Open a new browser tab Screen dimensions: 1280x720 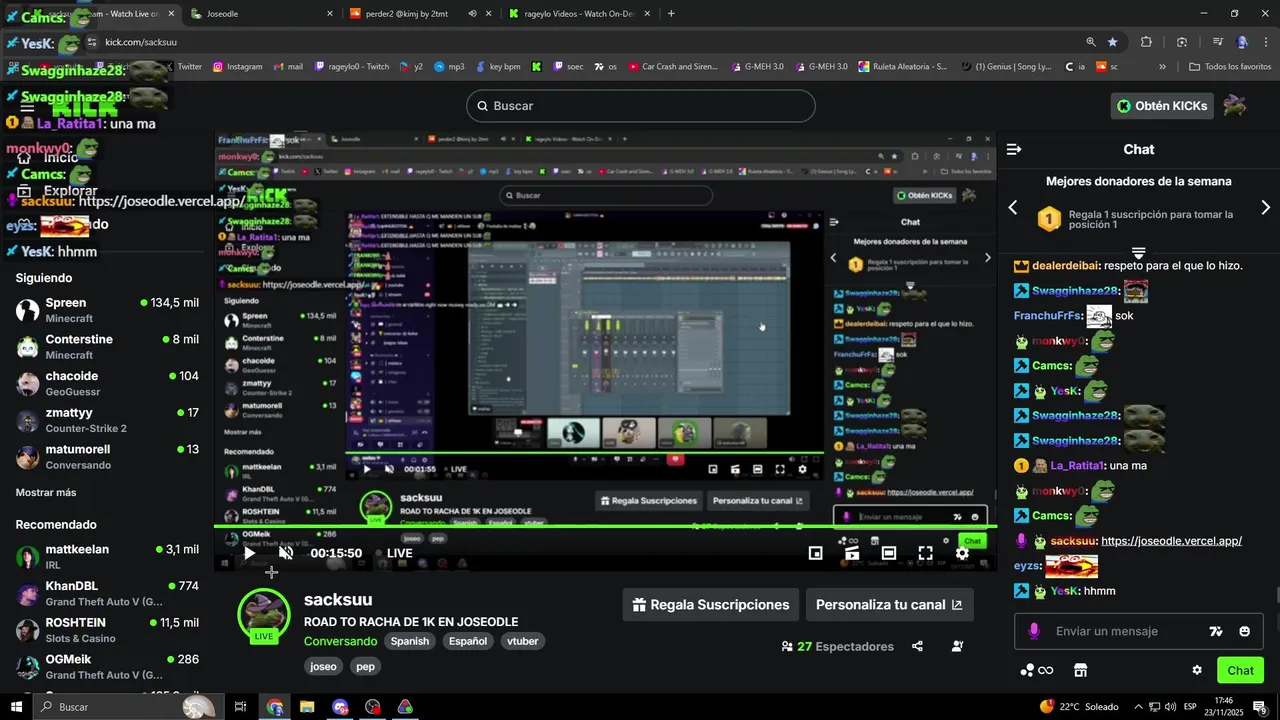pos(671,14)
